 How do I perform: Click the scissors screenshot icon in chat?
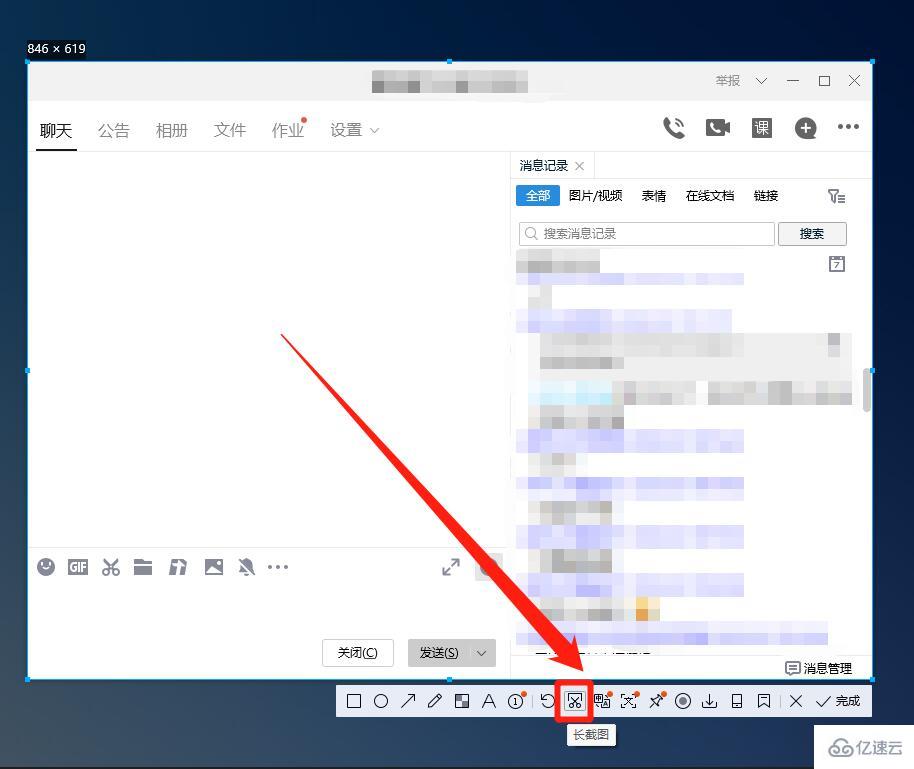pyautogui.click(x=110, y=567)
